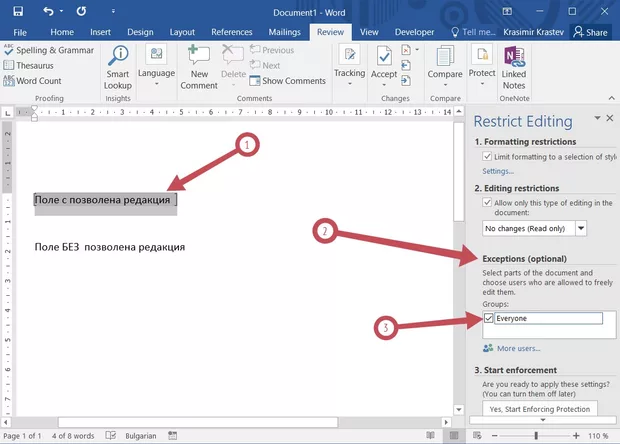Click the More users... link
The width and height of the screenshot is (620, 444).
518,348
